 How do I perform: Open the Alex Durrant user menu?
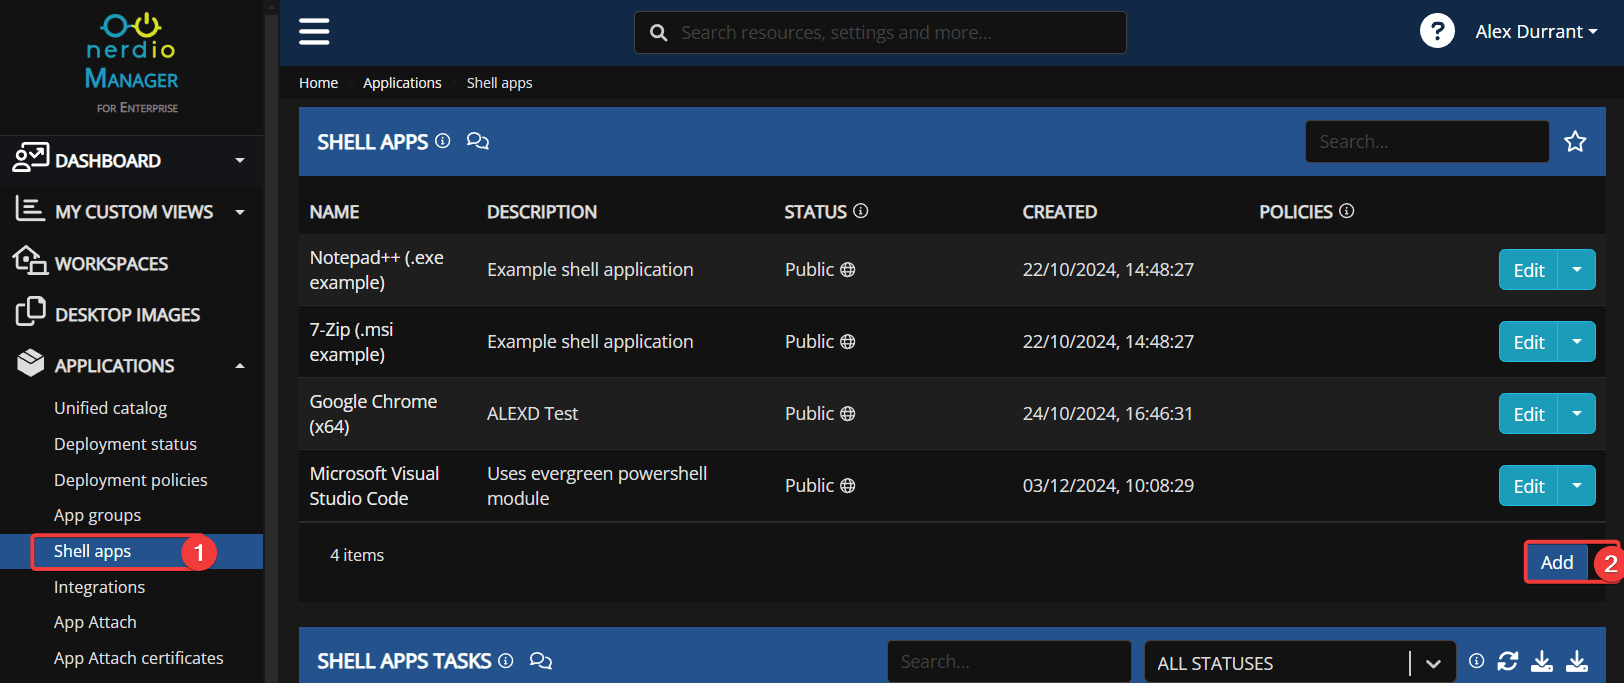1536,32
